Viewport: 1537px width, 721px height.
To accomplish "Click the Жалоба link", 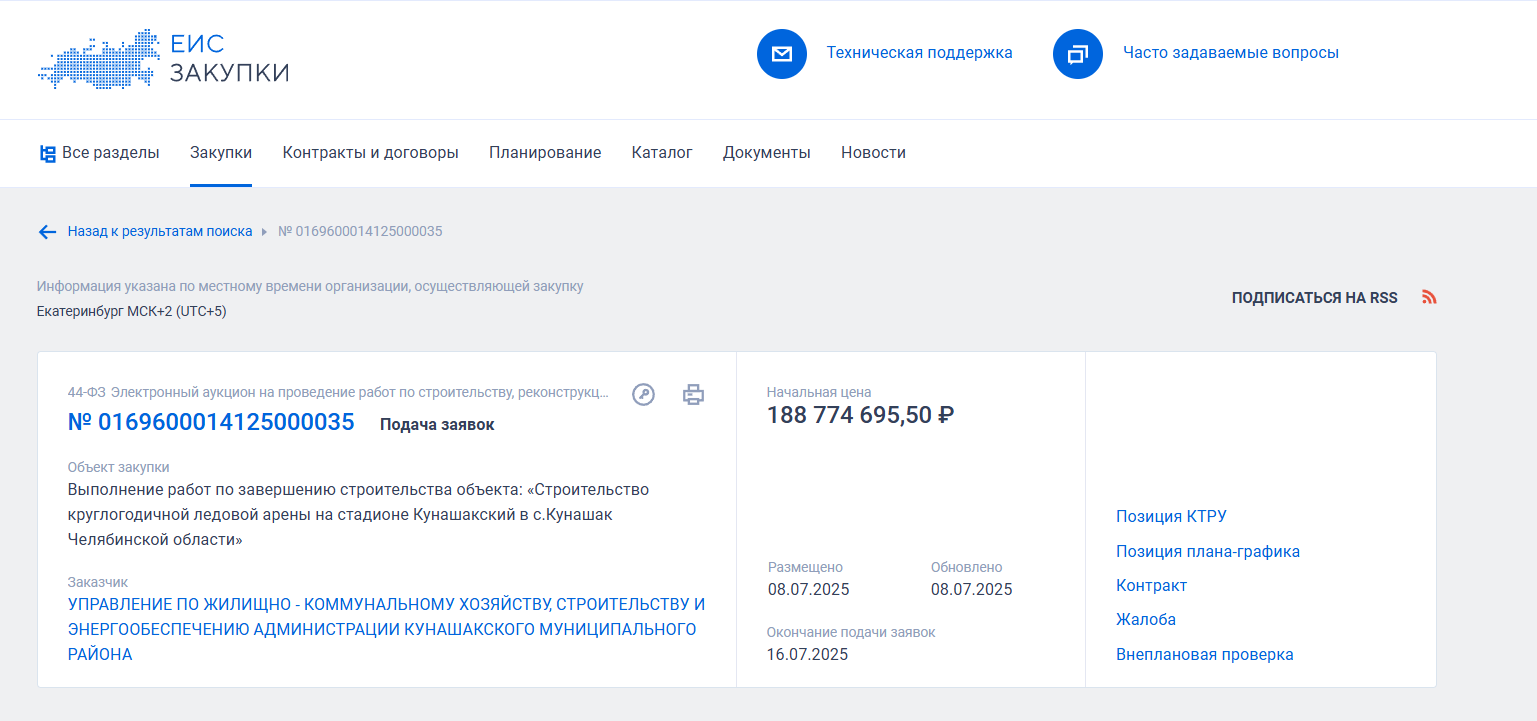I will click(x=1145, y=620).
